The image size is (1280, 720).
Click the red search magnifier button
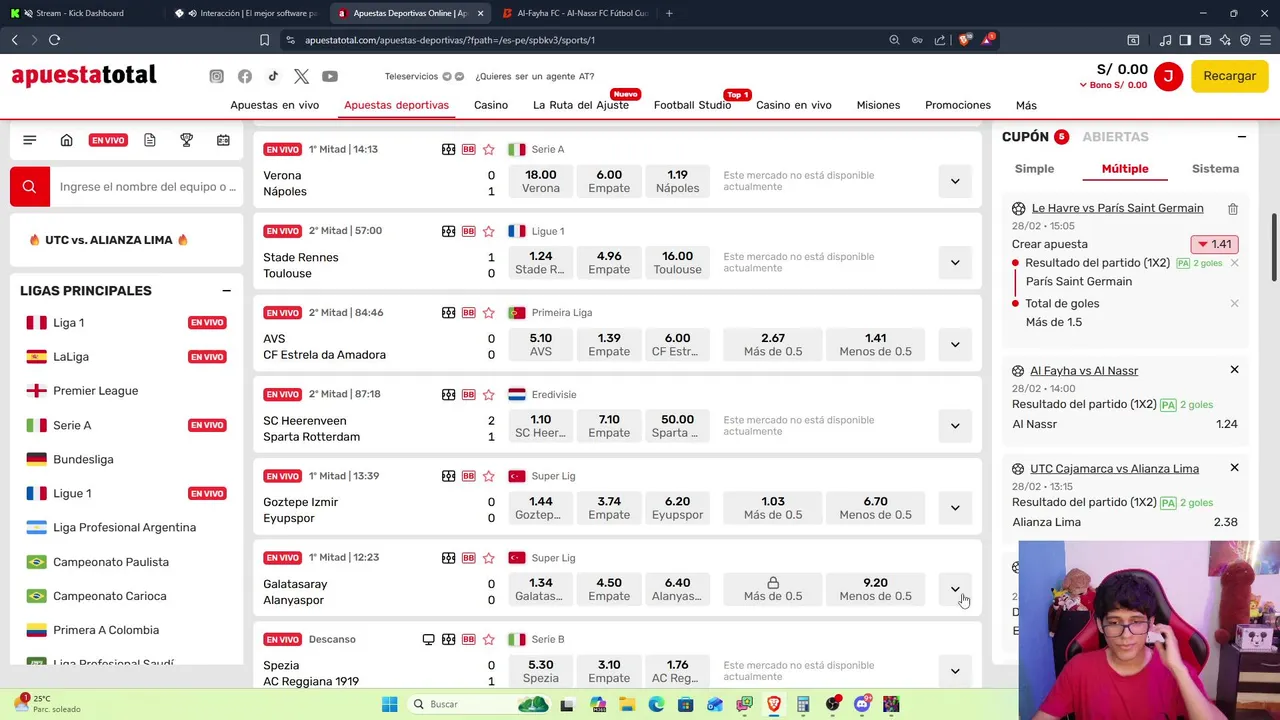(x=29, y=187)
